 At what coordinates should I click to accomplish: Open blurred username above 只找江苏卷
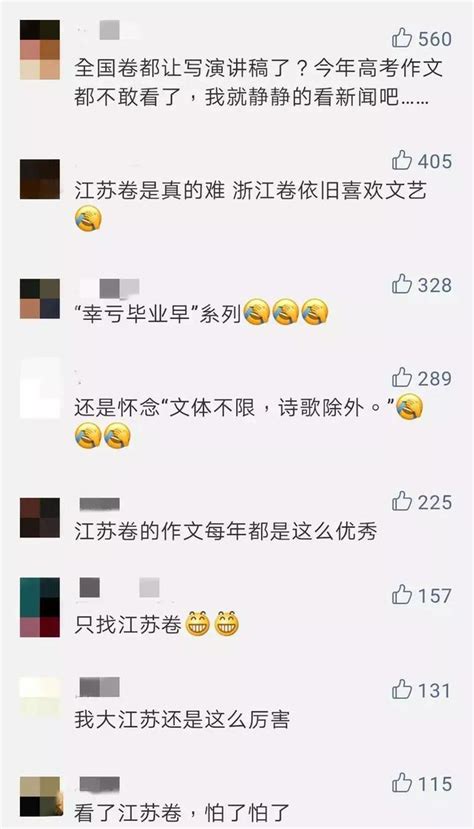[x=119, y=587]
